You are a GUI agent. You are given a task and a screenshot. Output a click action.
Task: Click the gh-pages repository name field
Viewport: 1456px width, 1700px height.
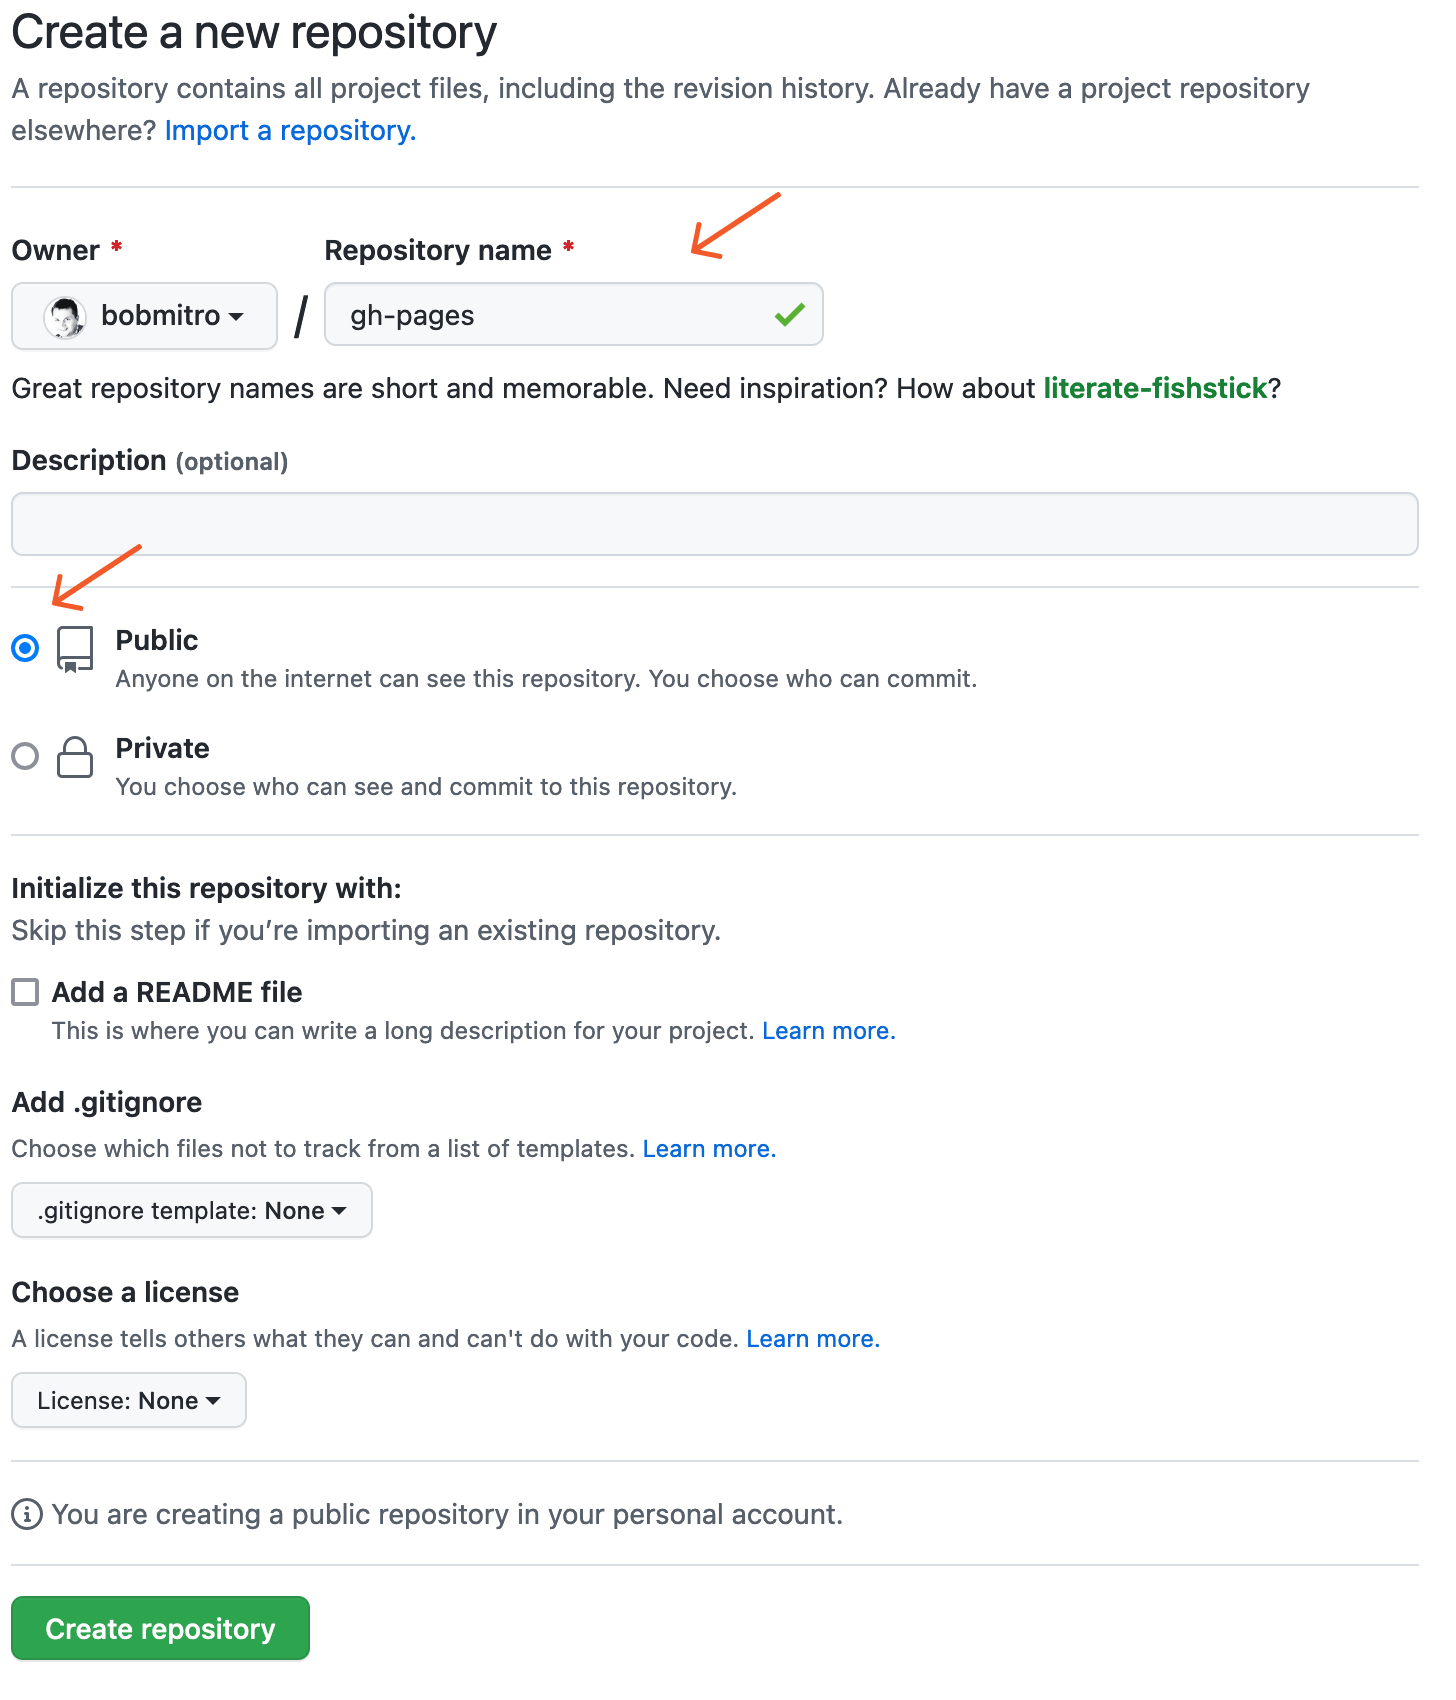point(570,315)
